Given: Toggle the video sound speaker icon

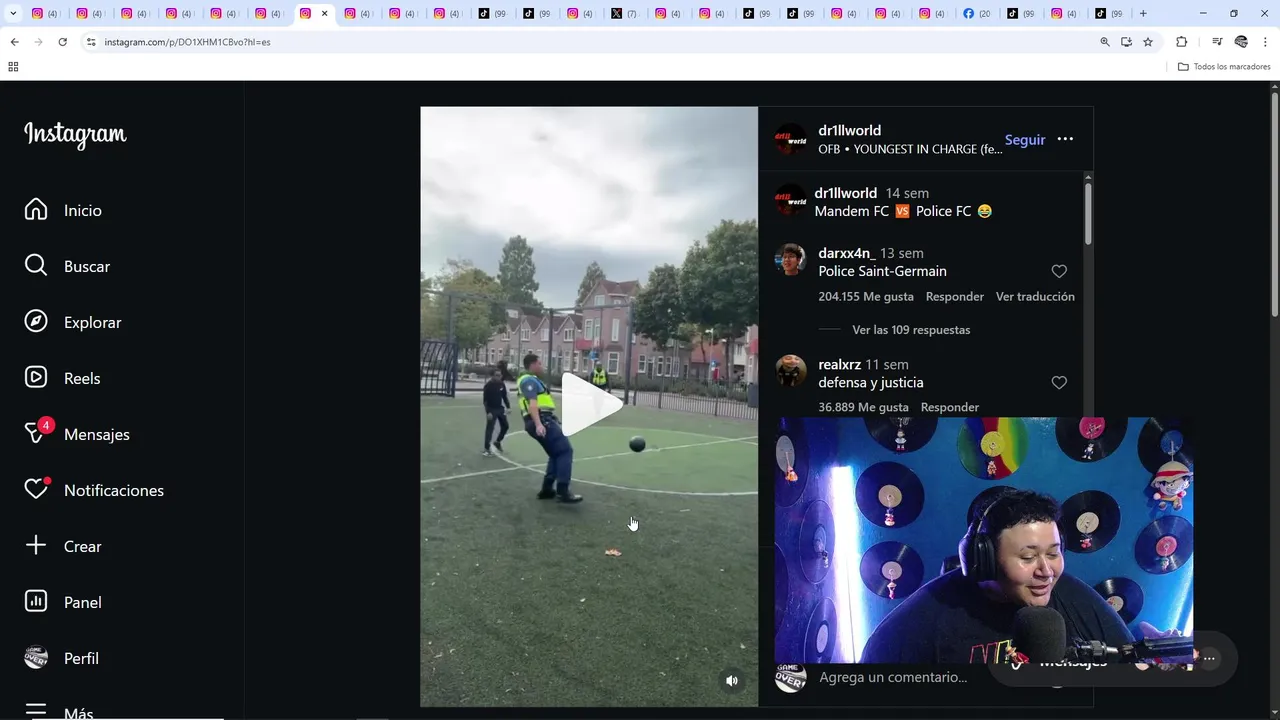Looking at the screenshot, I should (732, 680).
